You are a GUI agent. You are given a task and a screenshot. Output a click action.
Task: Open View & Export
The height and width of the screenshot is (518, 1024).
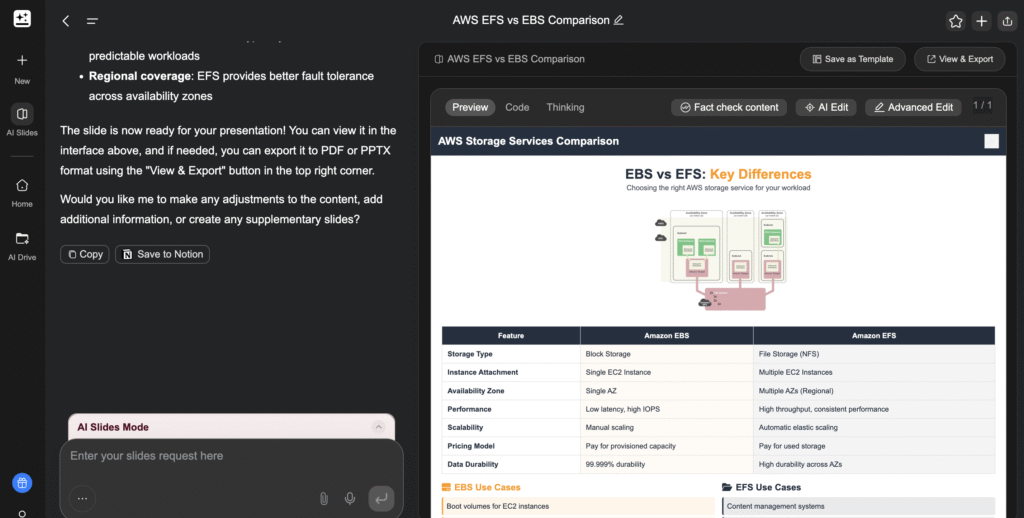pos(960,59)
